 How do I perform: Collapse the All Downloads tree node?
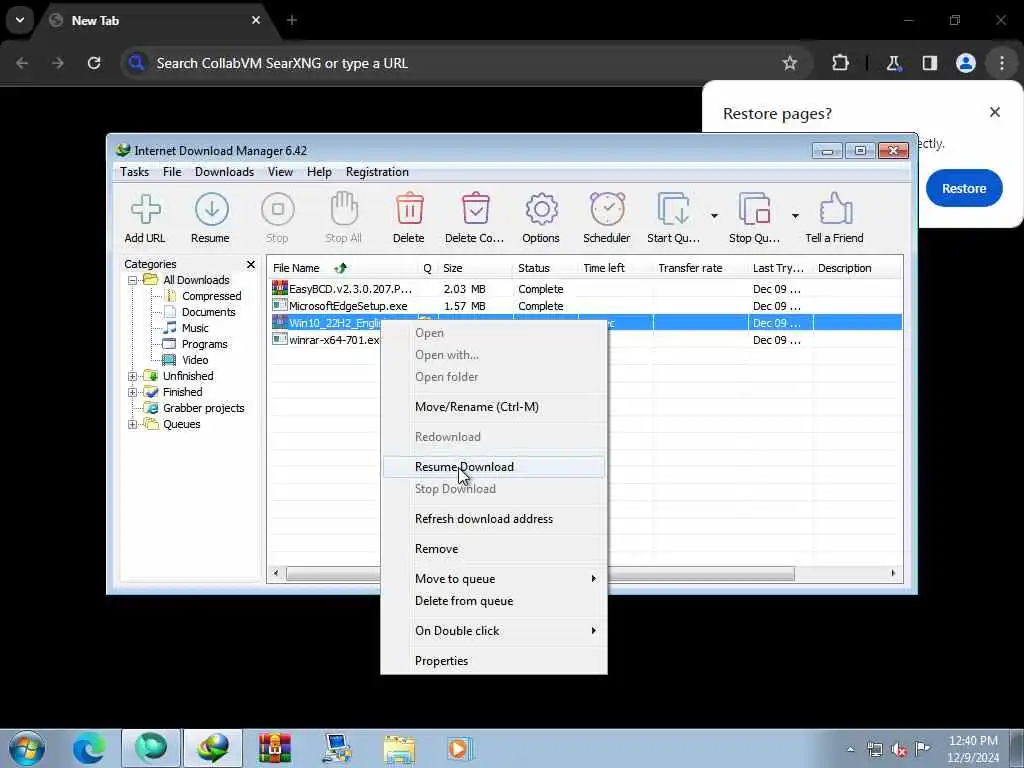point(133,280)
